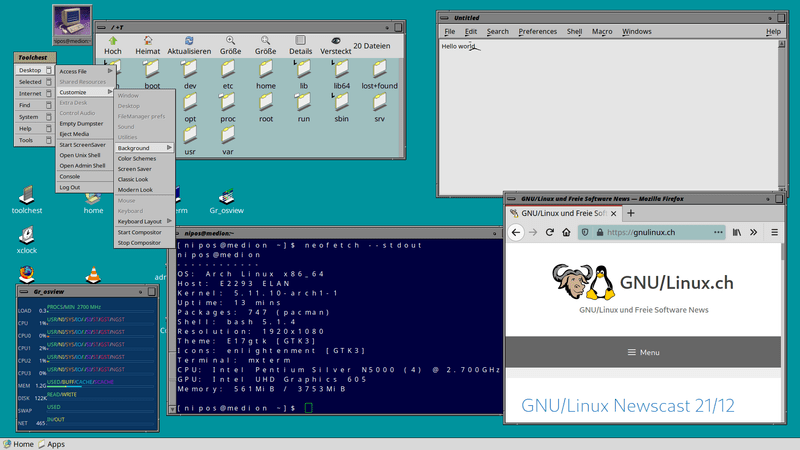Choose Classic Look menu entry

click(144, 179)
